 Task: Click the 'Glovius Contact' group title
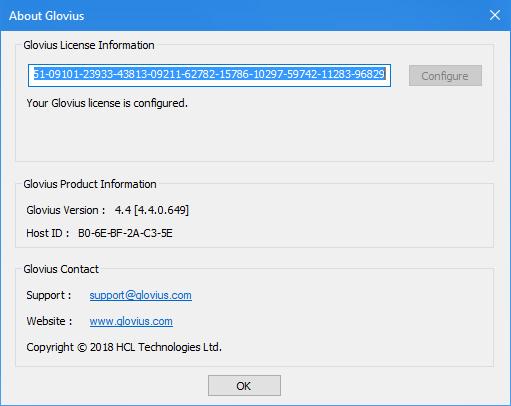(x=61, y=269)
